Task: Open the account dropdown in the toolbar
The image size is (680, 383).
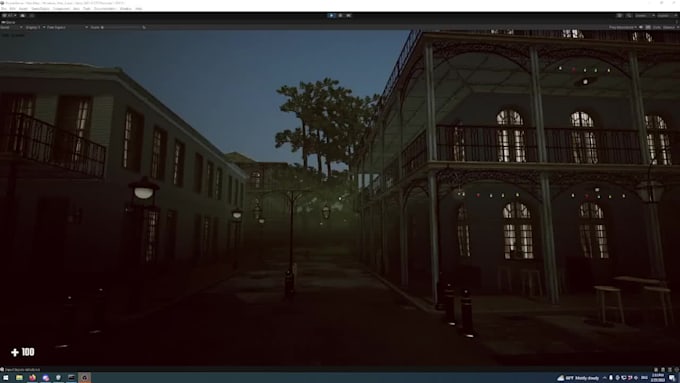Action: click(10, 16)
